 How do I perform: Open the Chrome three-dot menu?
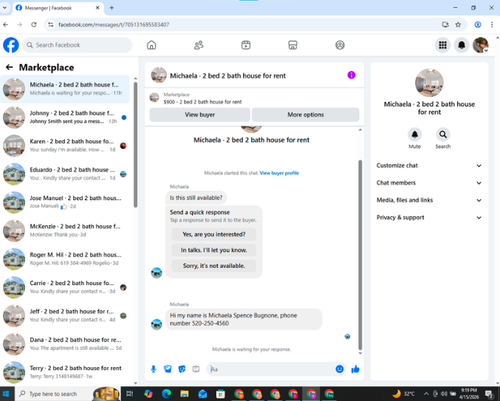point(492,25)
